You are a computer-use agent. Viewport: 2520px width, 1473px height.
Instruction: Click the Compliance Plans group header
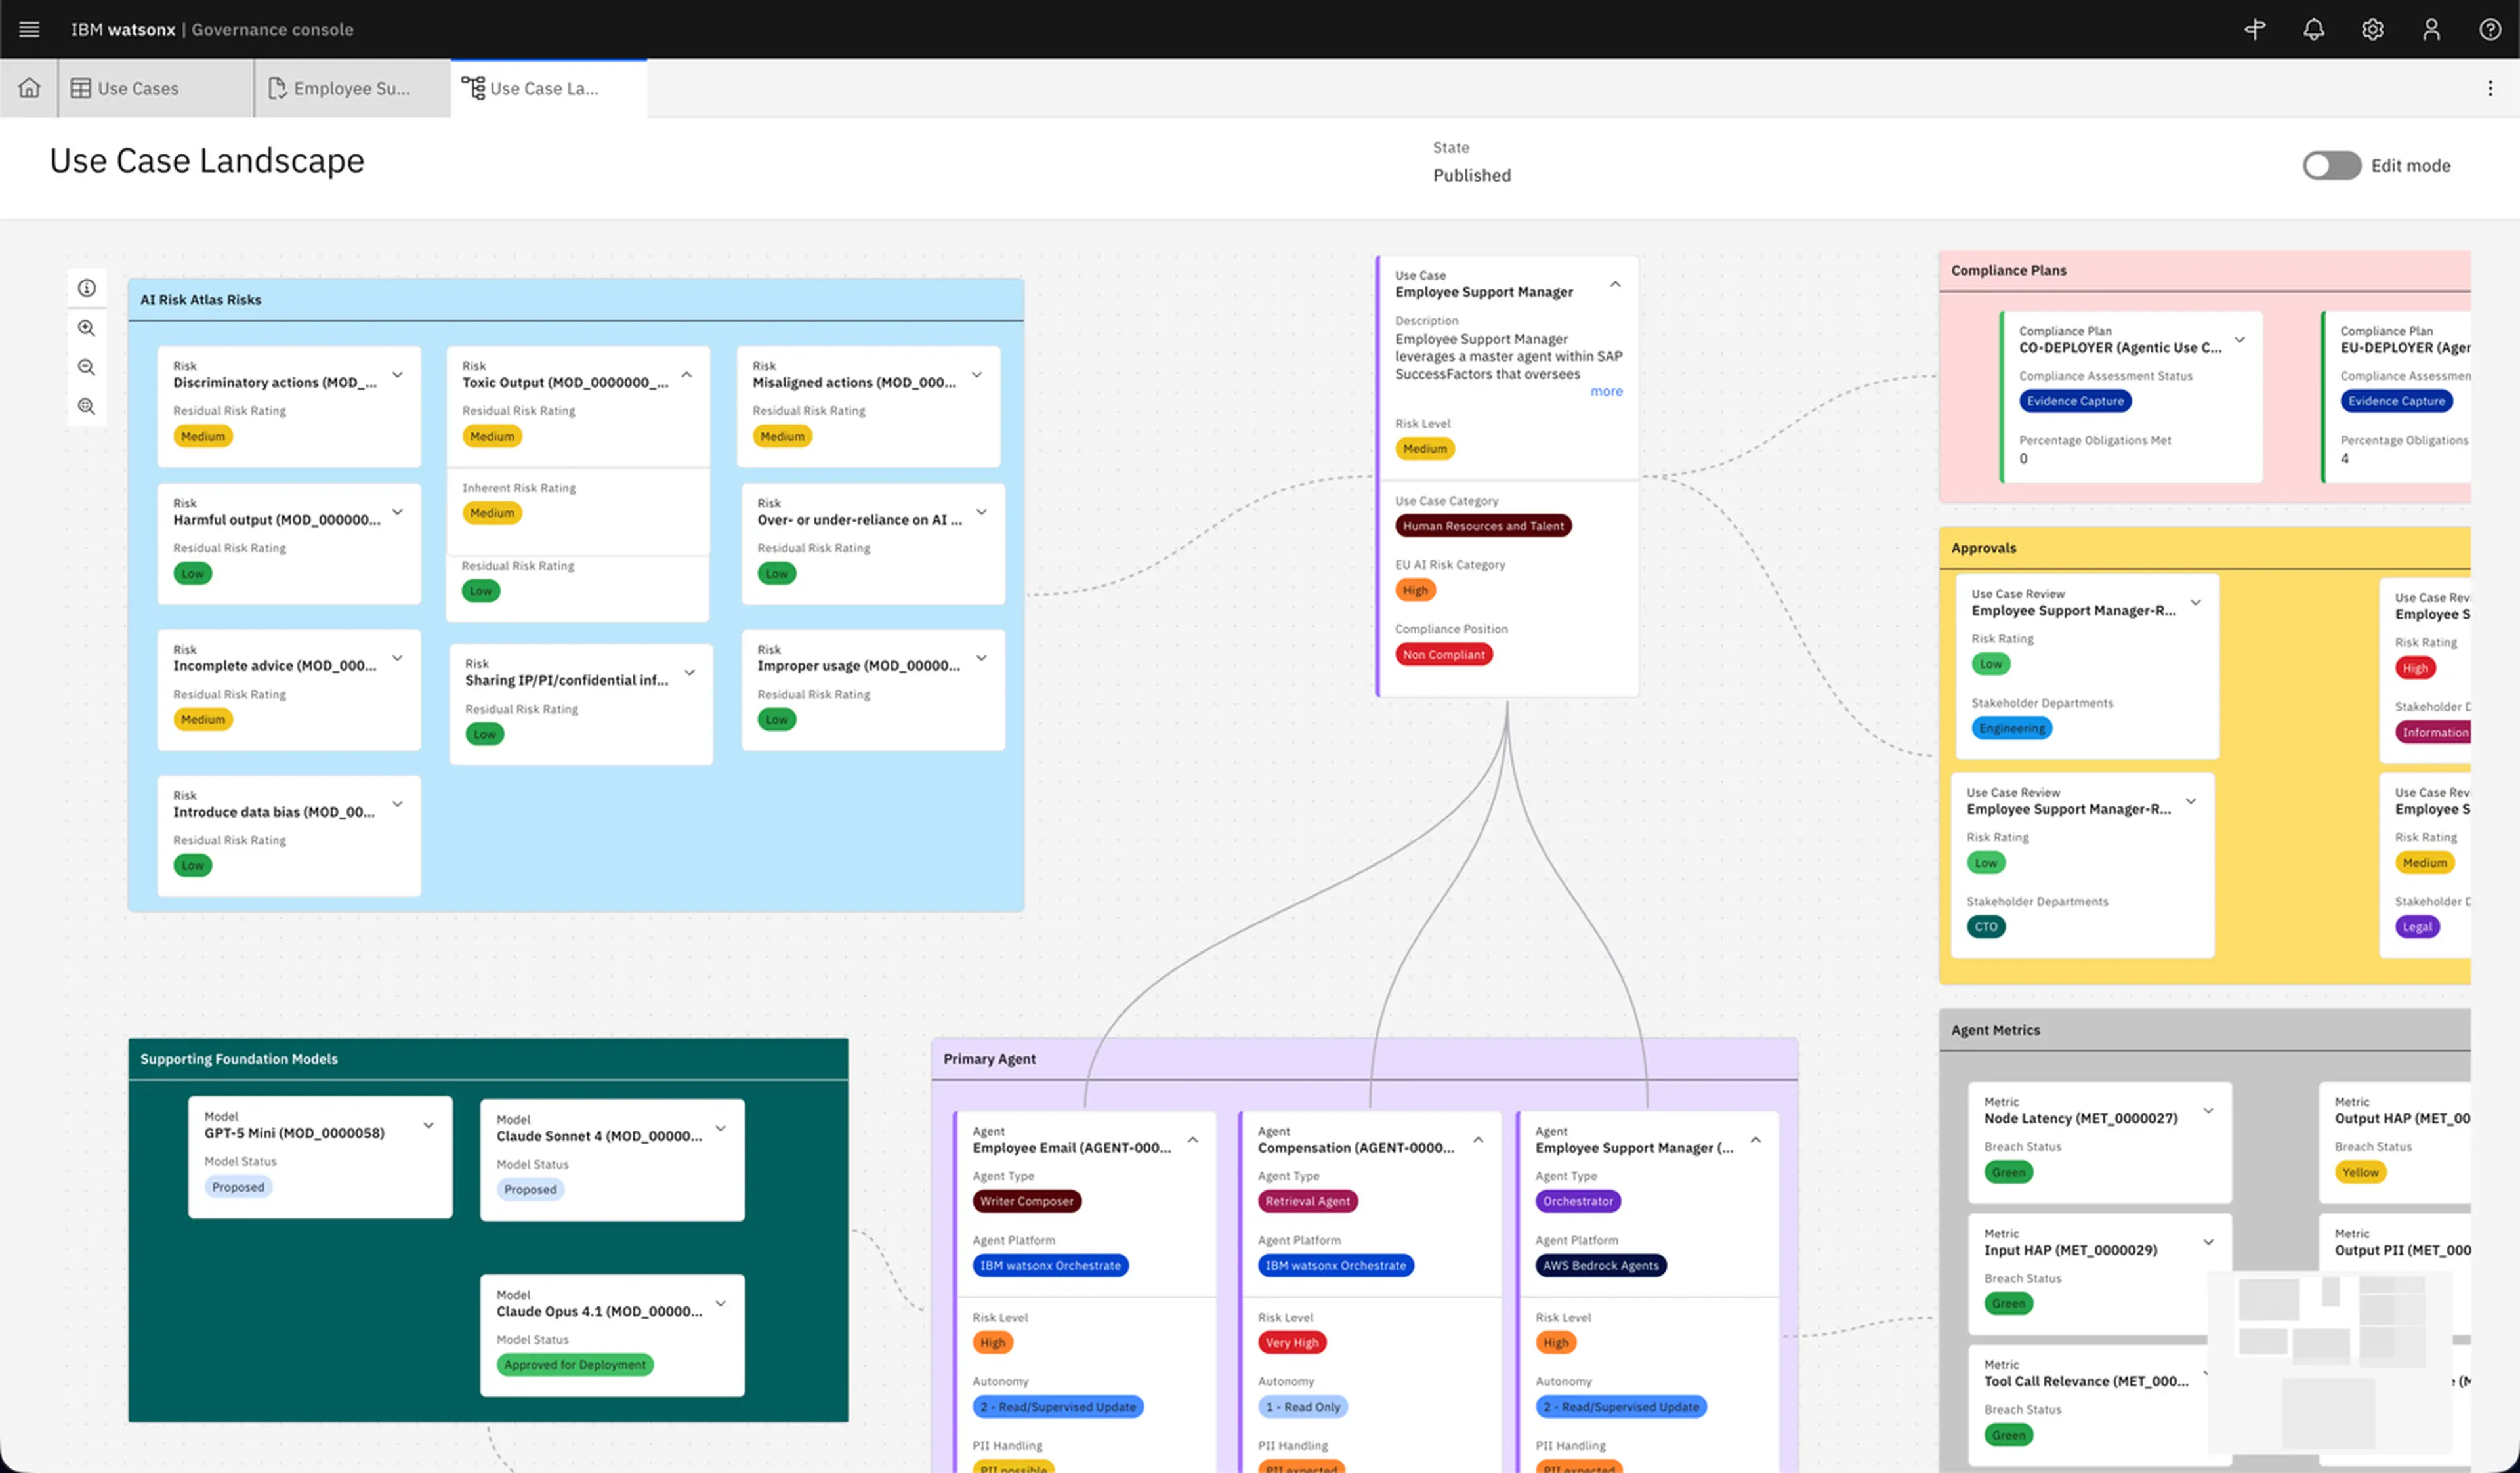click(x=2205, y=271)
